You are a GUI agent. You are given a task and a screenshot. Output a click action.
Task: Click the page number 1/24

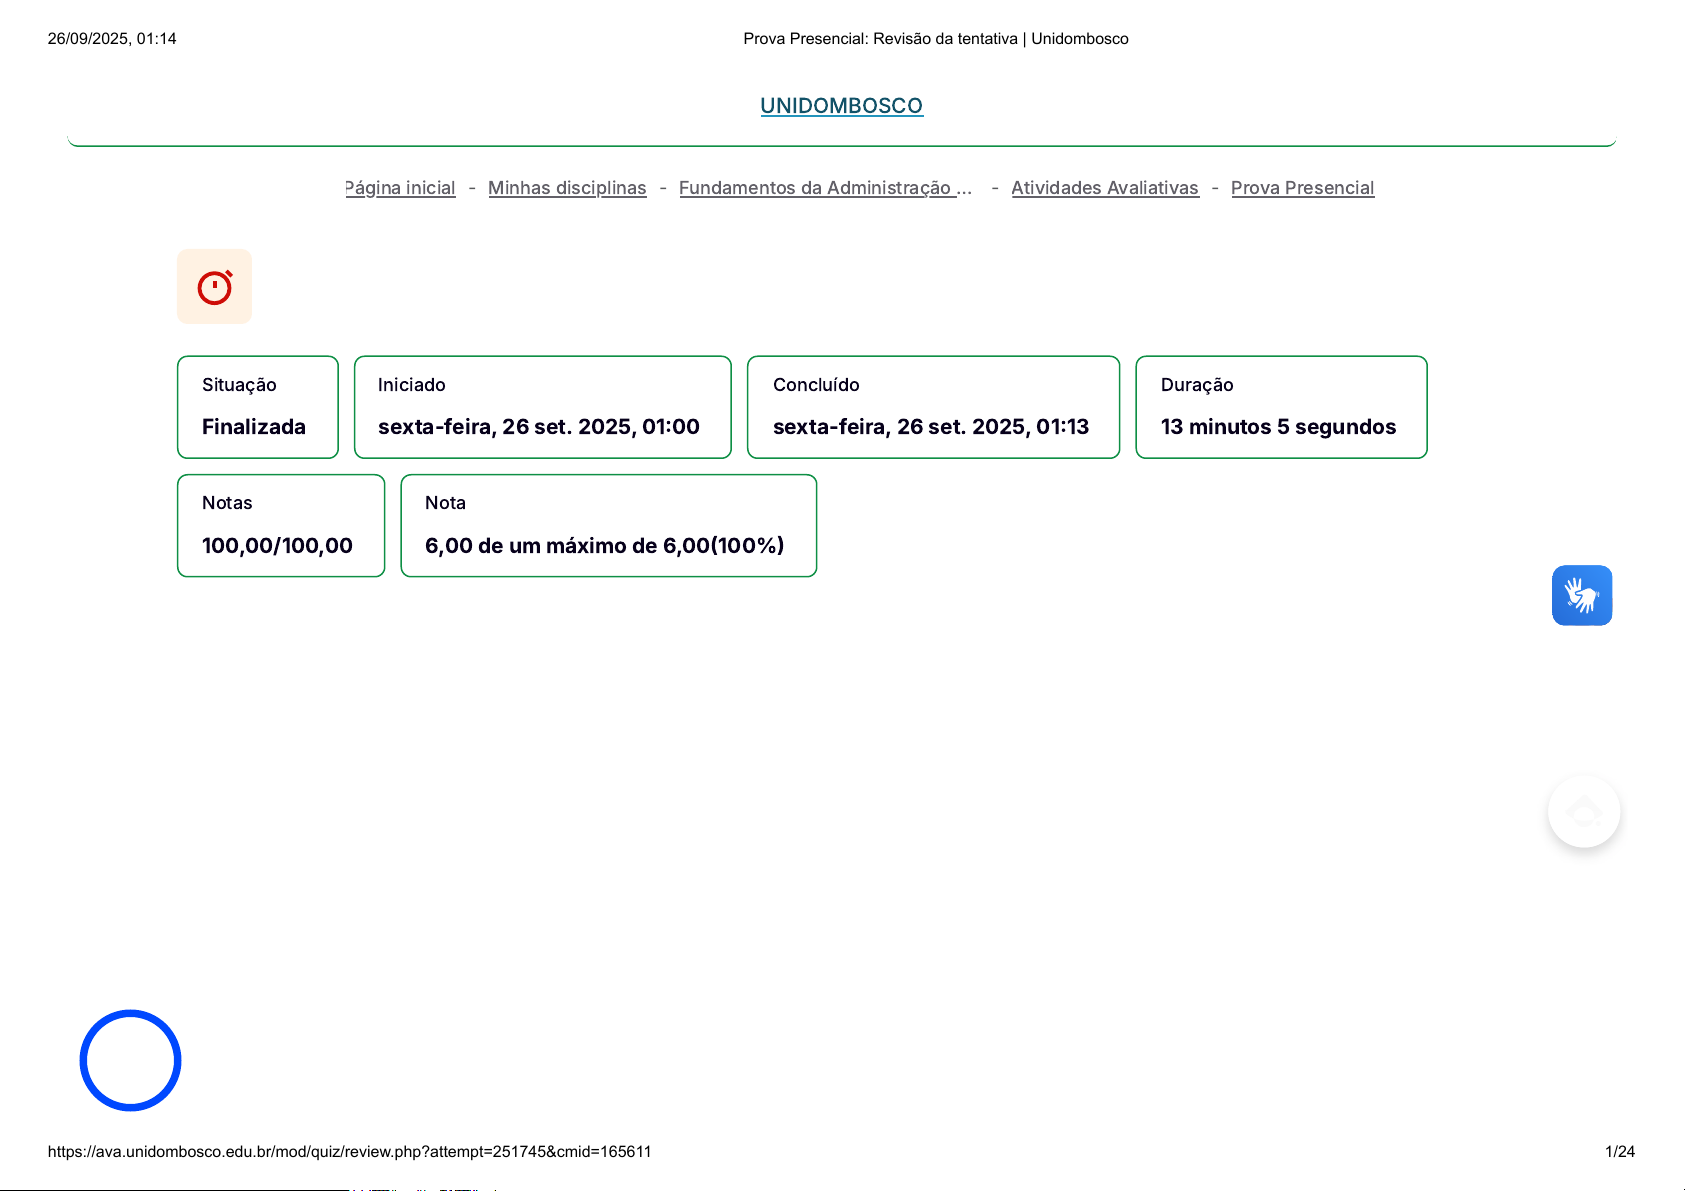(1619, 1152)
